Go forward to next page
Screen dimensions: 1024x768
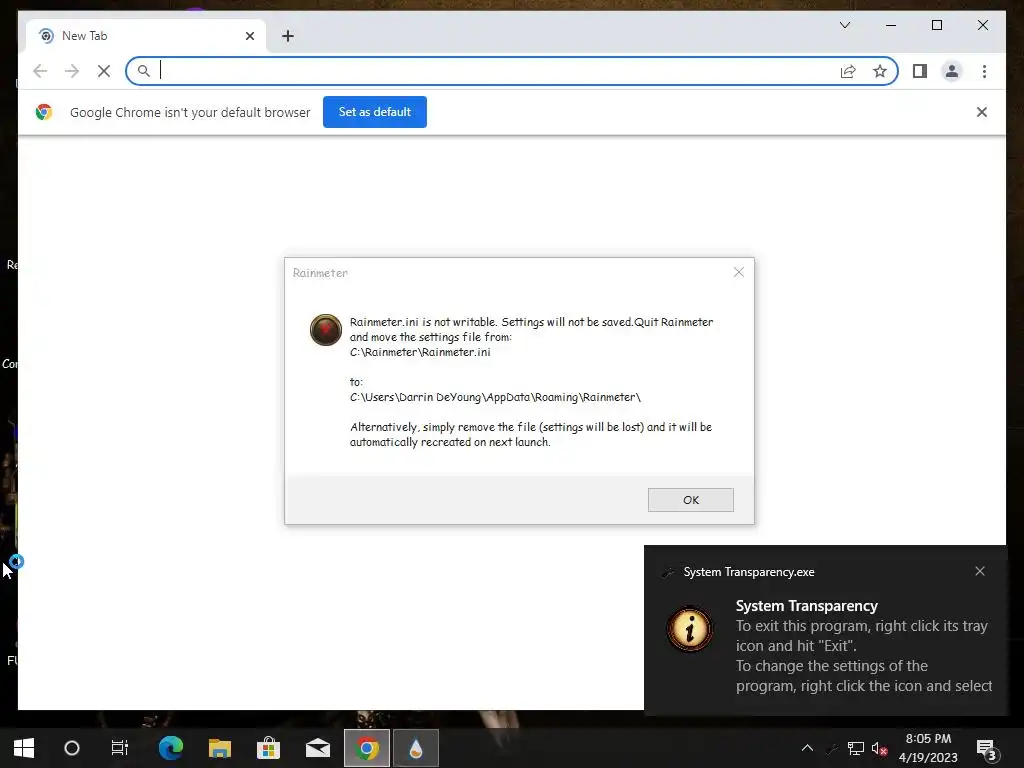72,71
